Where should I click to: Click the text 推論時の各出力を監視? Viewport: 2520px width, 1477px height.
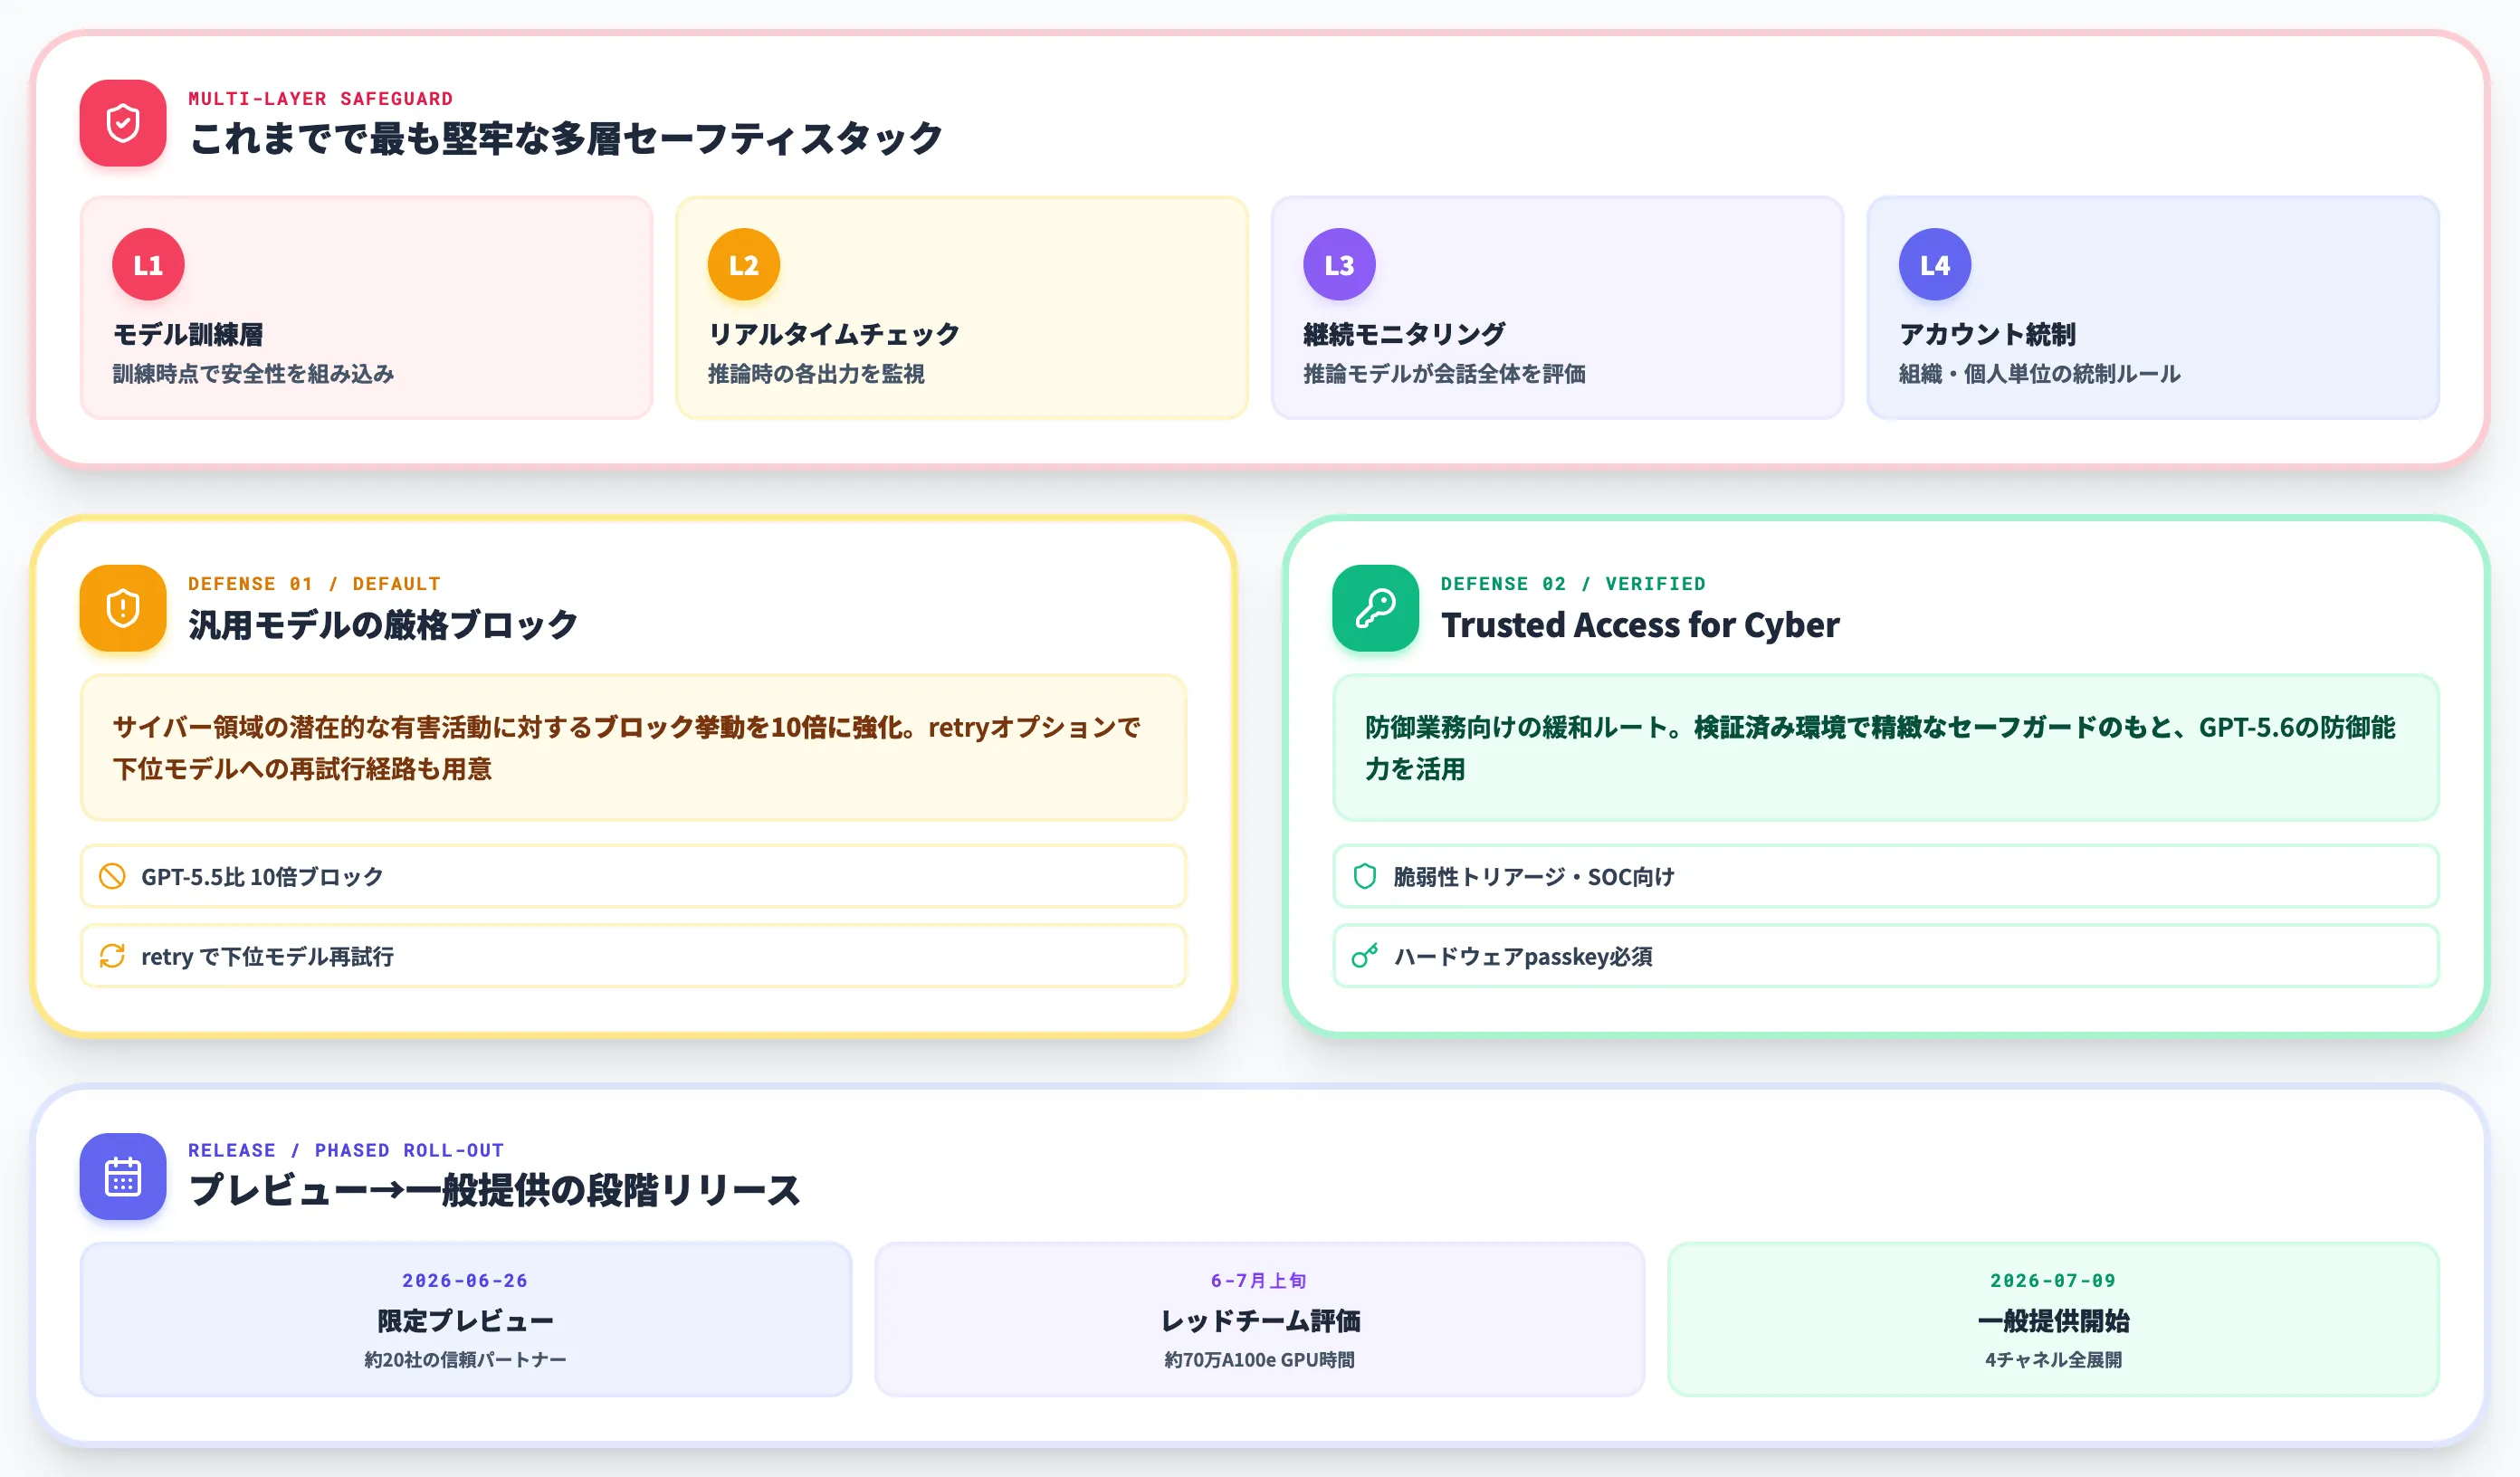point(816,374)
